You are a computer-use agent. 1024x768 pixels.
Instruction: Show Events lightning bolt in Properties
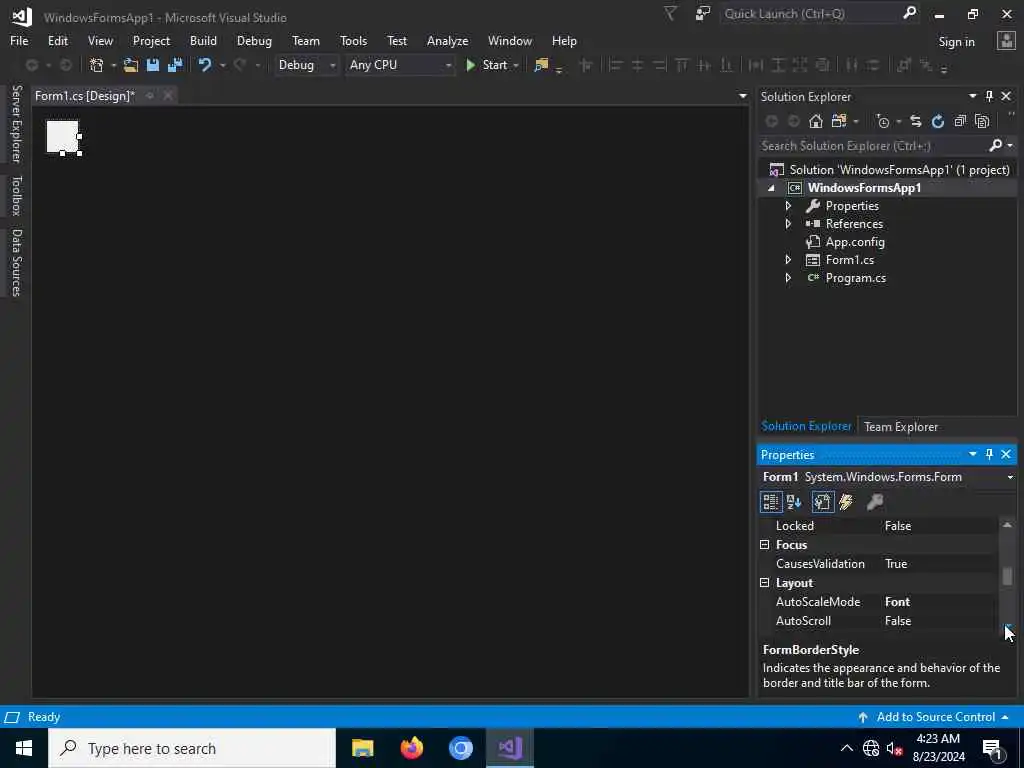(x=846, y=502)
